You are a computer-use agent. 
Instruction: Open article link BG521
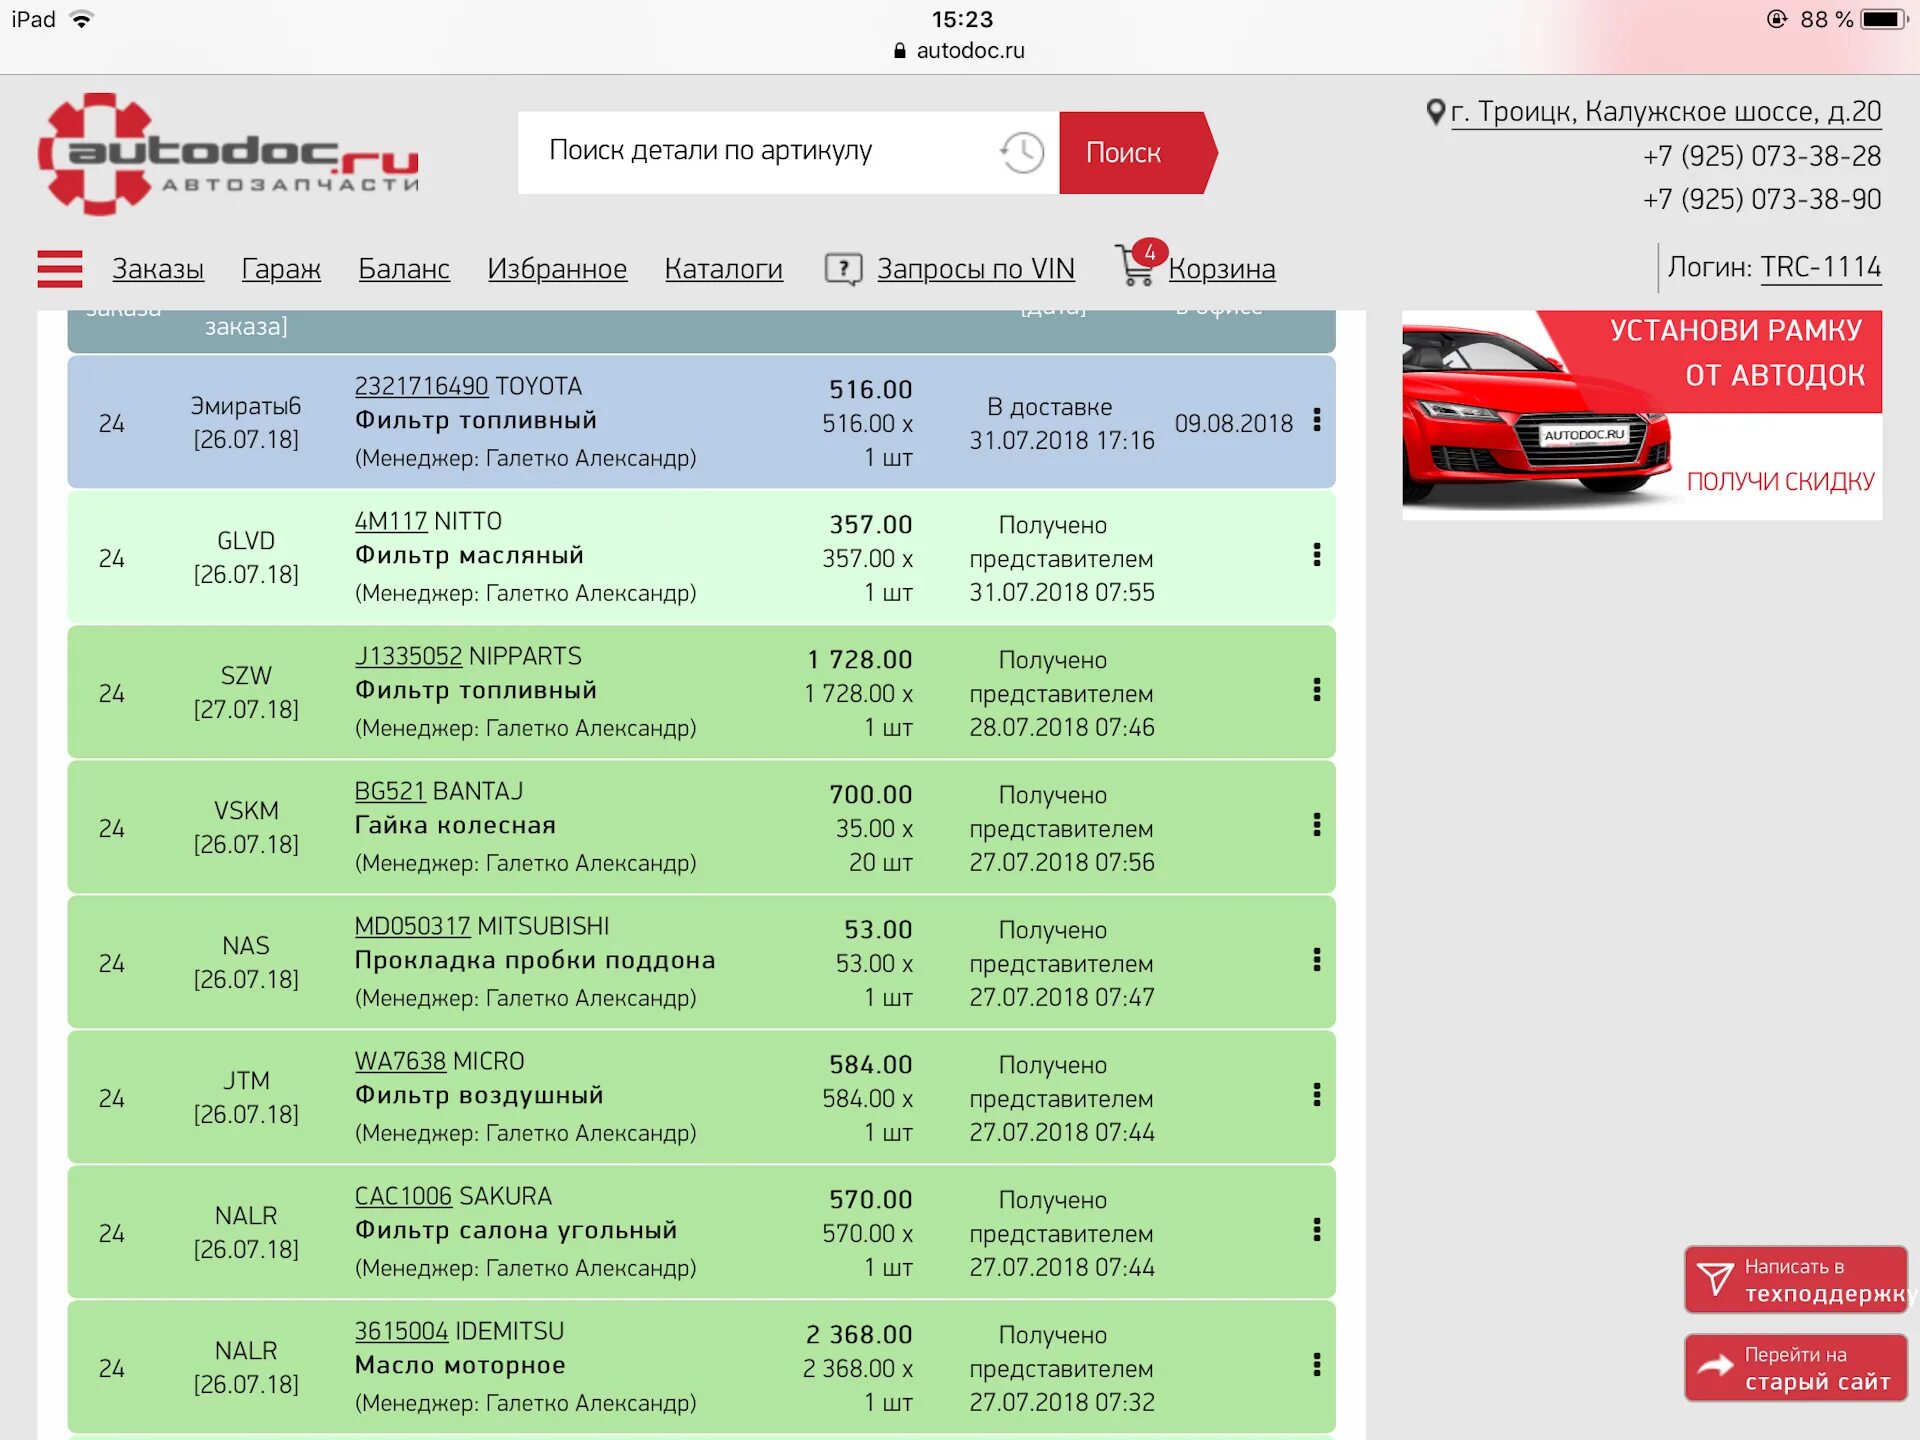point(390,791)
